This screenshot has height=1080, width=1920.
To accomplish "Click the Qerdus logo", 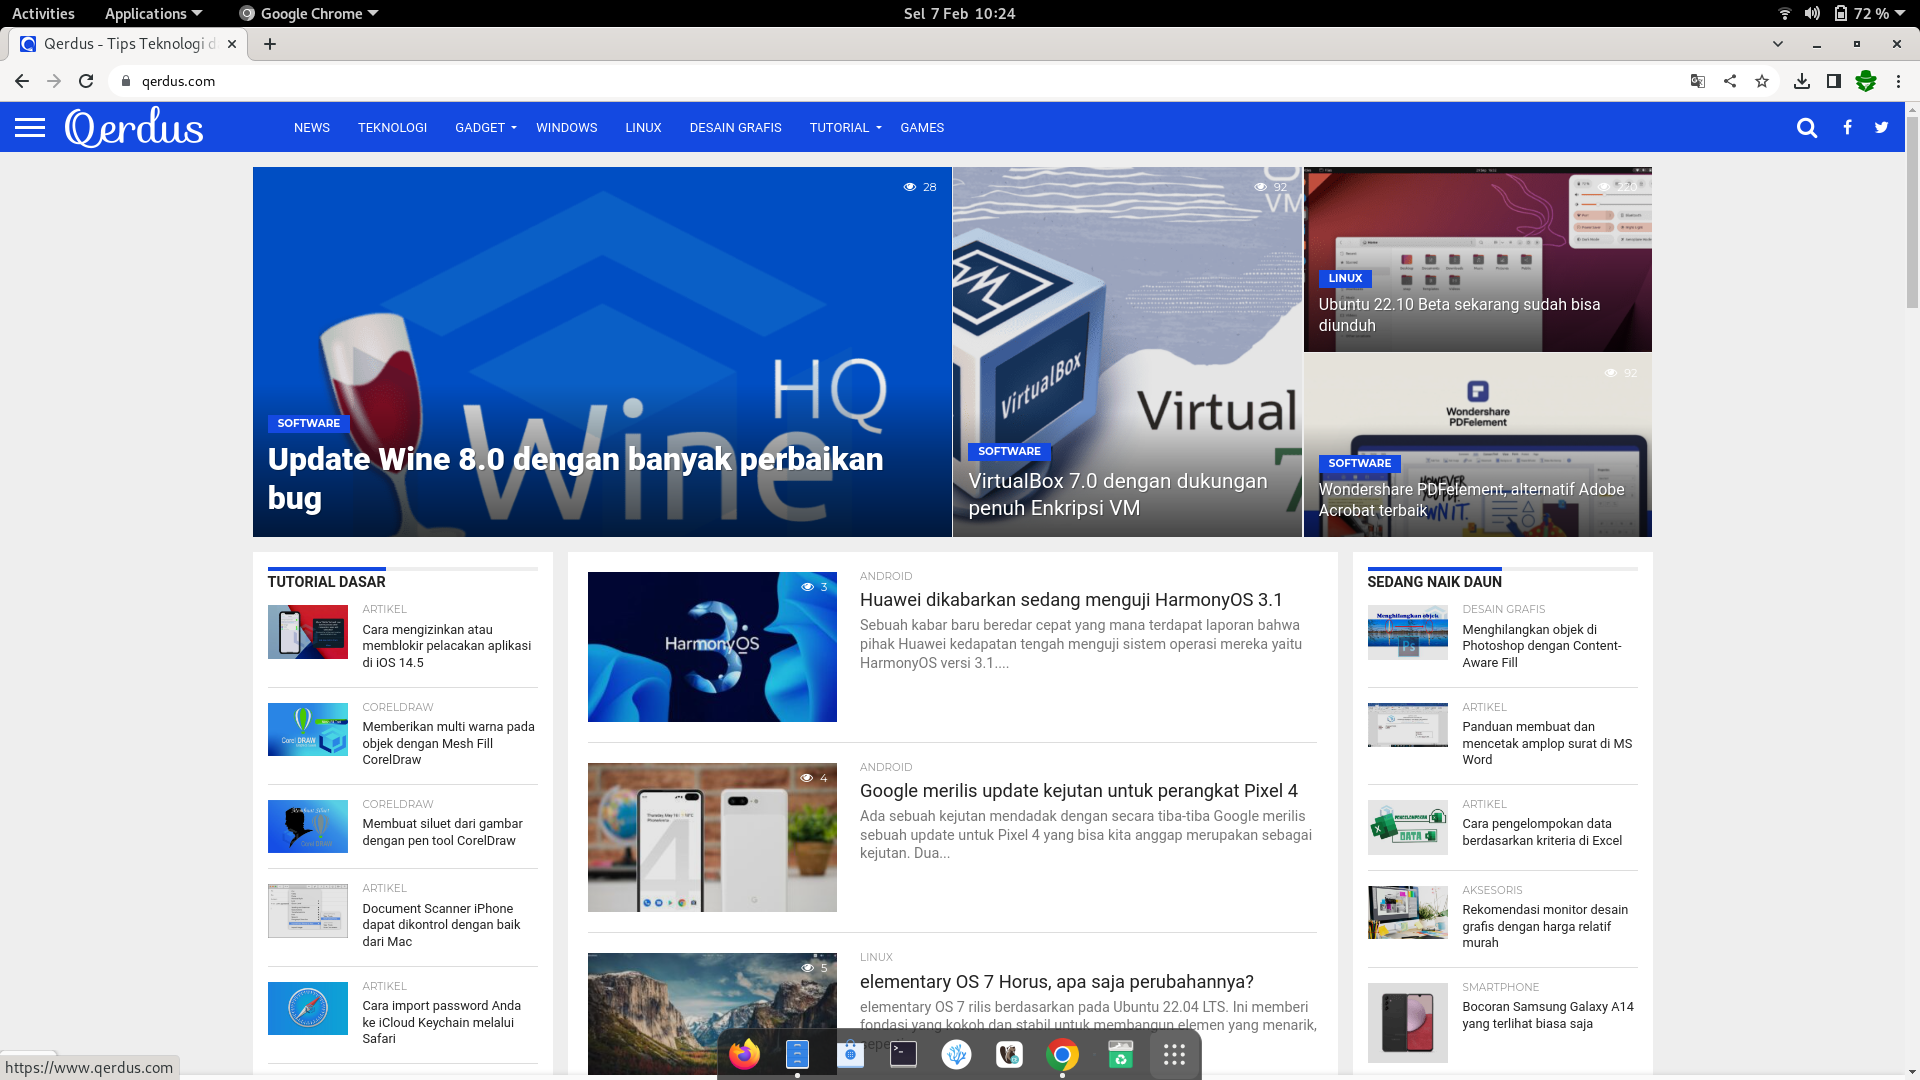I will click(x=134, y=127).
